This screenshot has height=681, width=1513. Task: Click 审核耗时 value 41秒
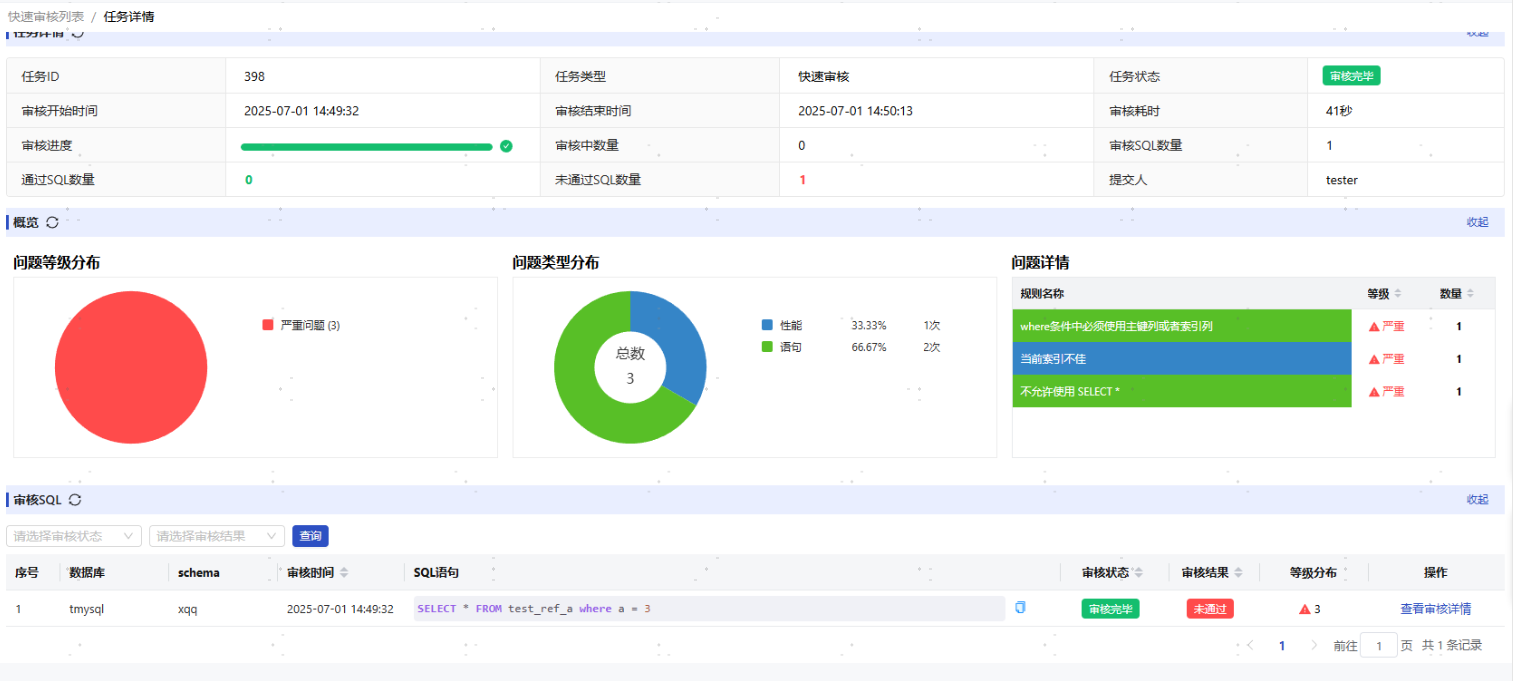click(1339, 111)
